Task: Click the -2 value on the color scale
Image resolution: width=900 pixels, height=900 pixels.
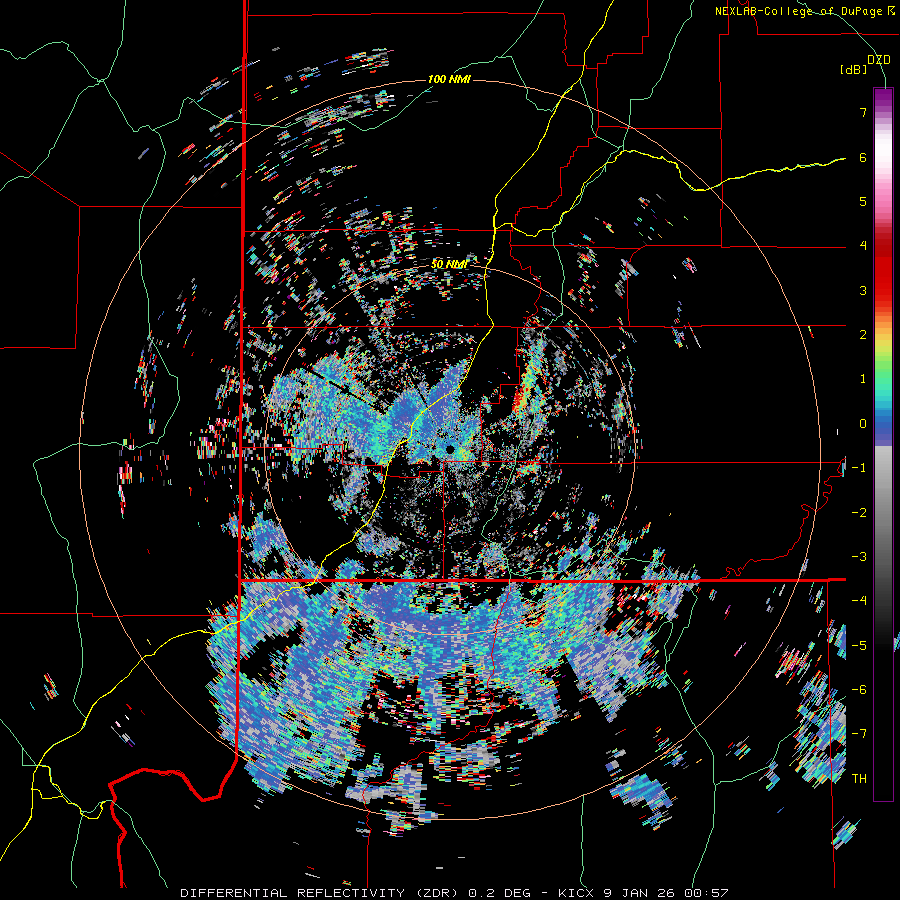Action: (x=859, y=512)
